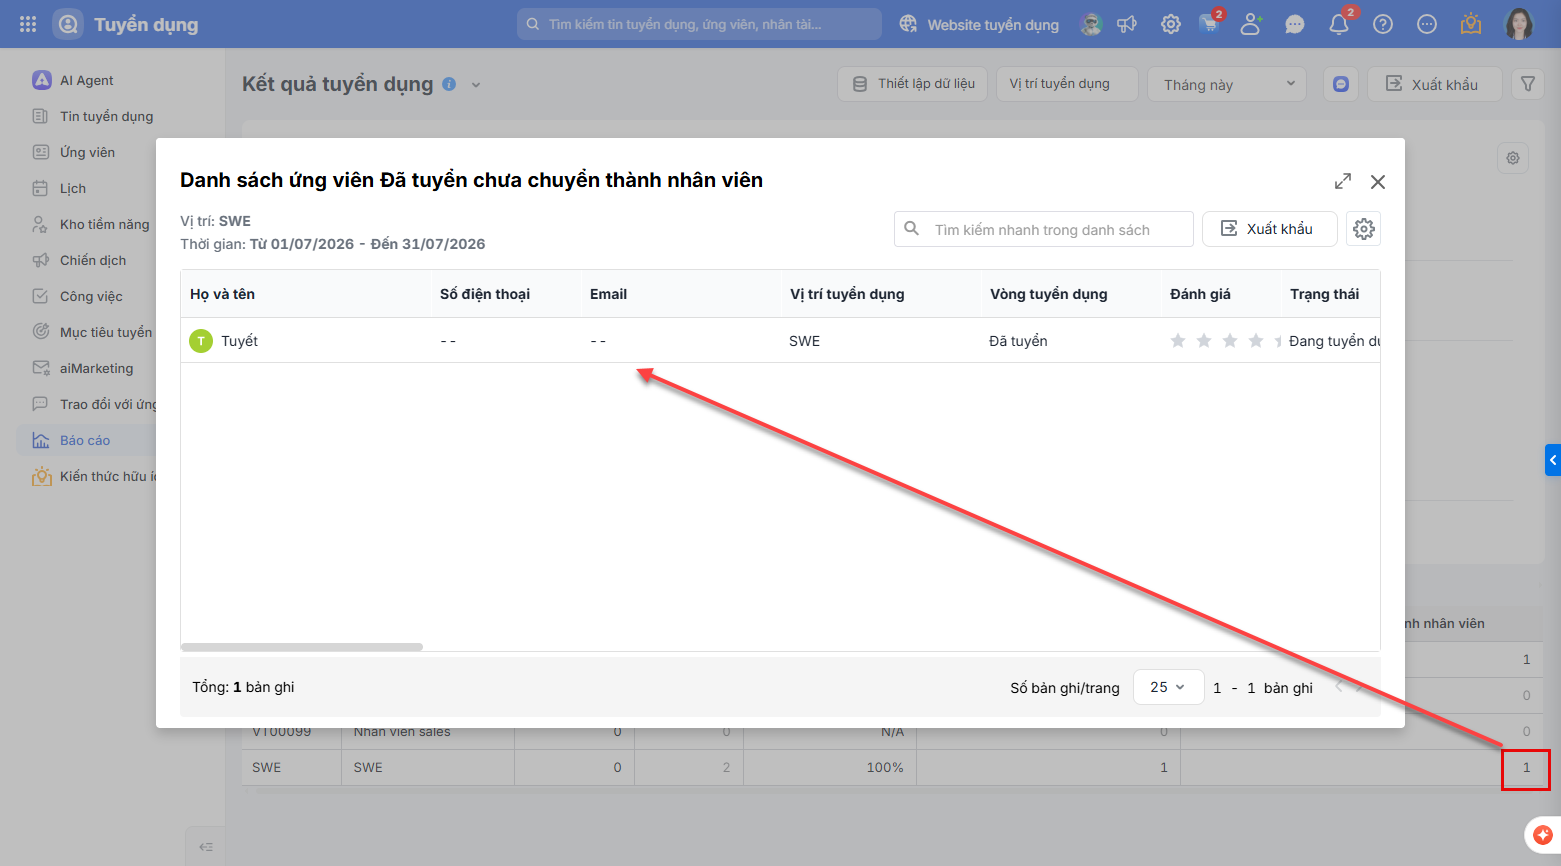1561x866 pixels.
Task: Click the help question mark icon
Action: (1383, 24)
